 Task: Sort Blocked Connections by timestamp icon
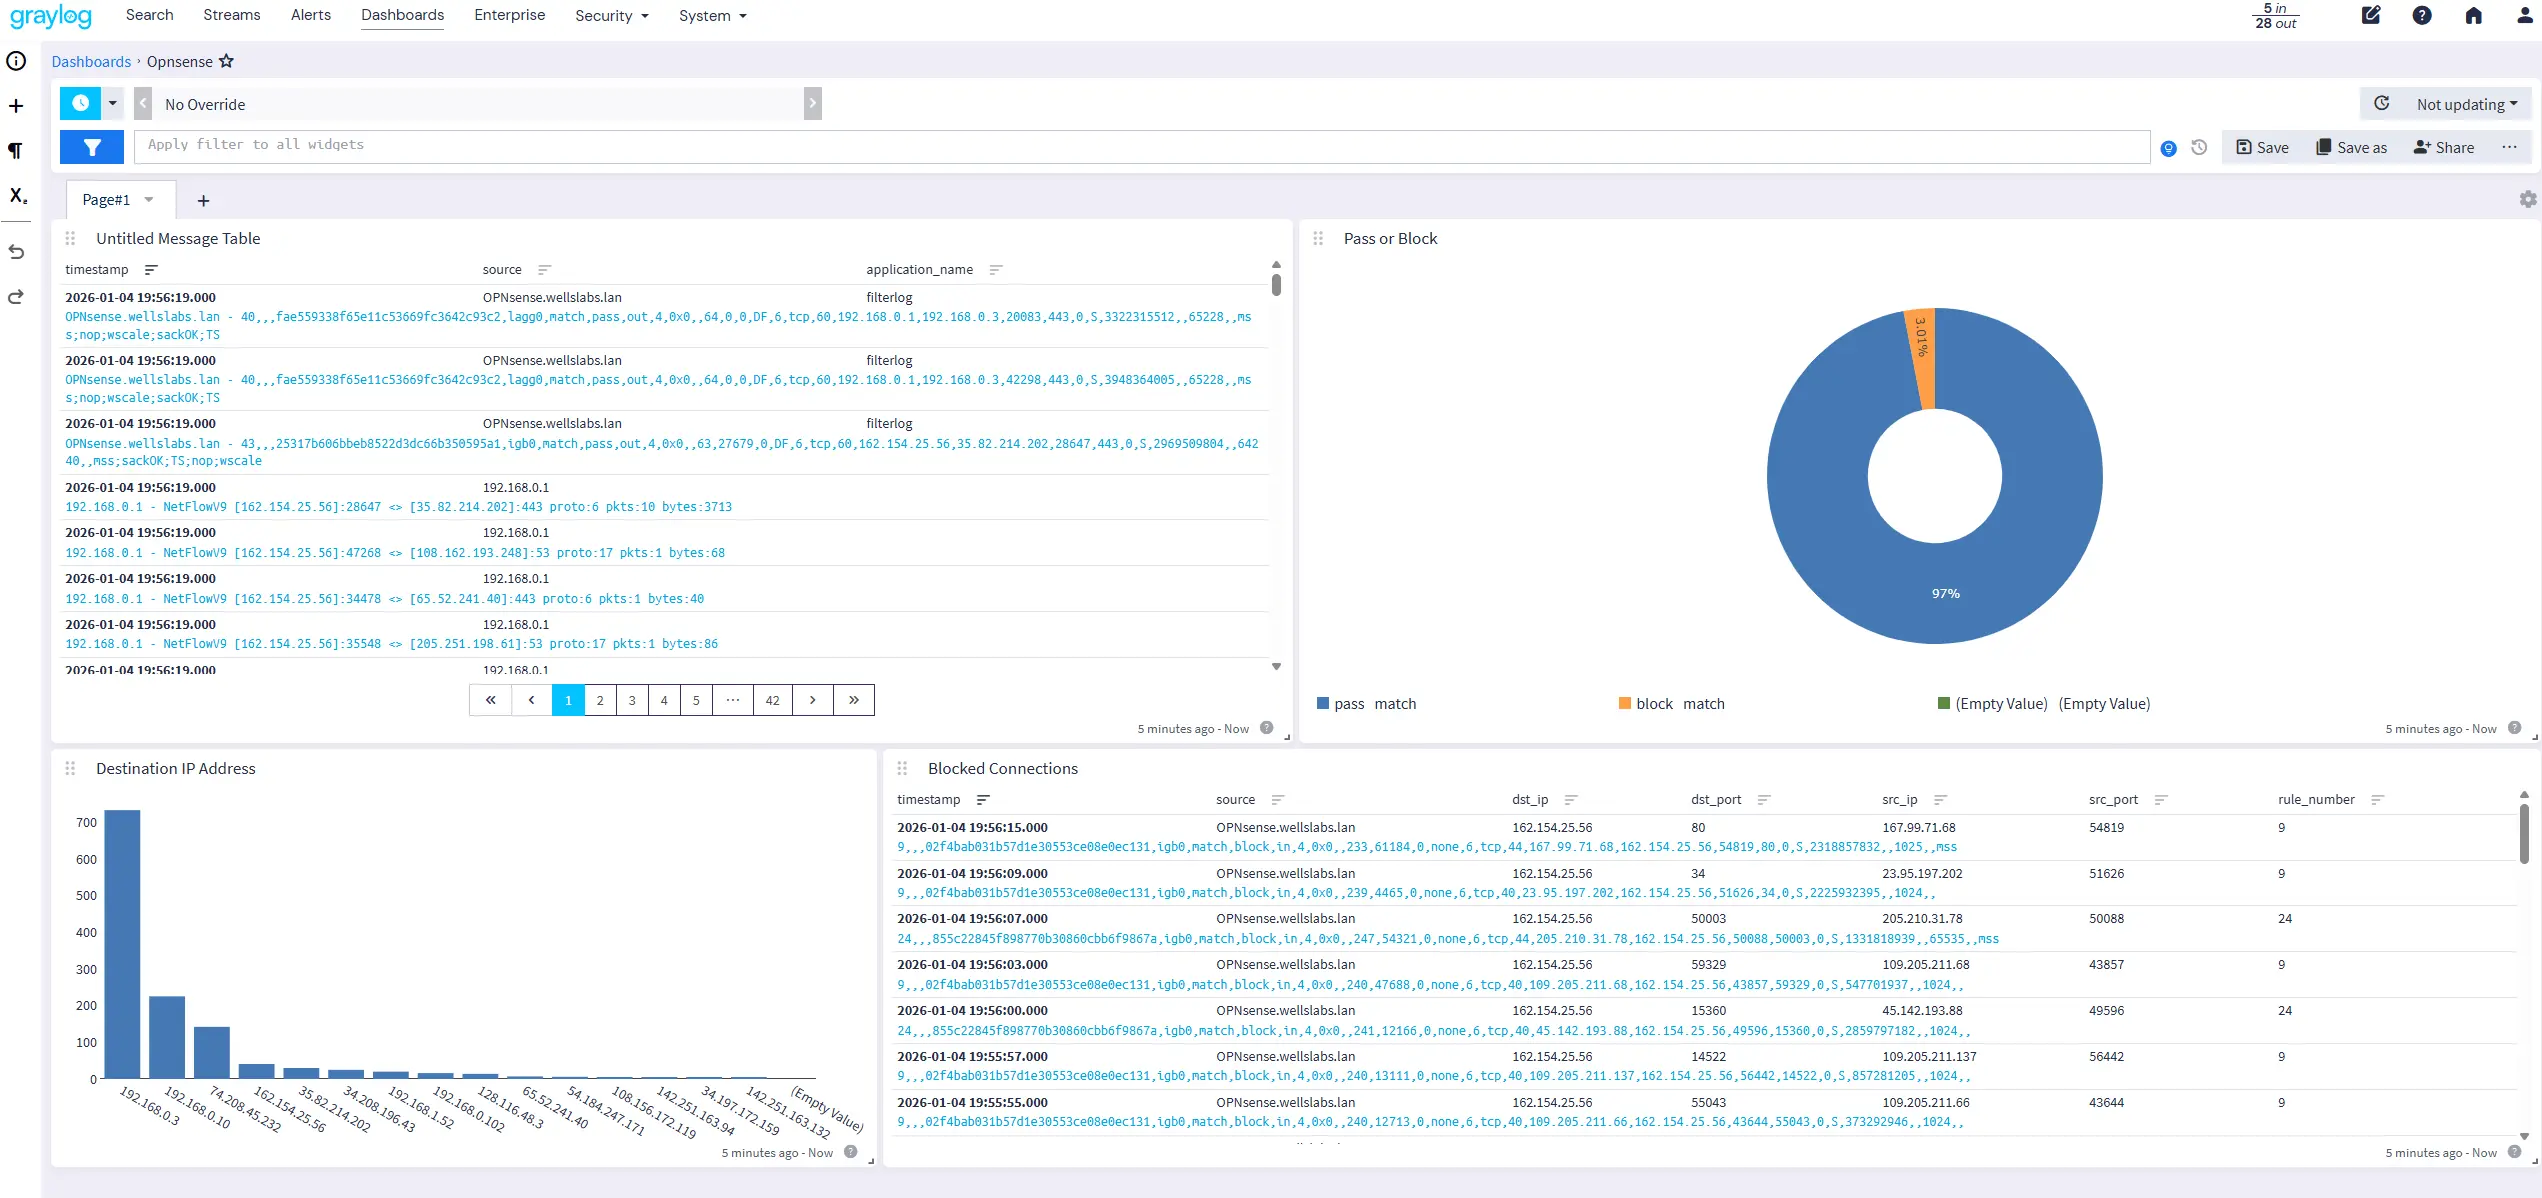click(x=983, y=800)
